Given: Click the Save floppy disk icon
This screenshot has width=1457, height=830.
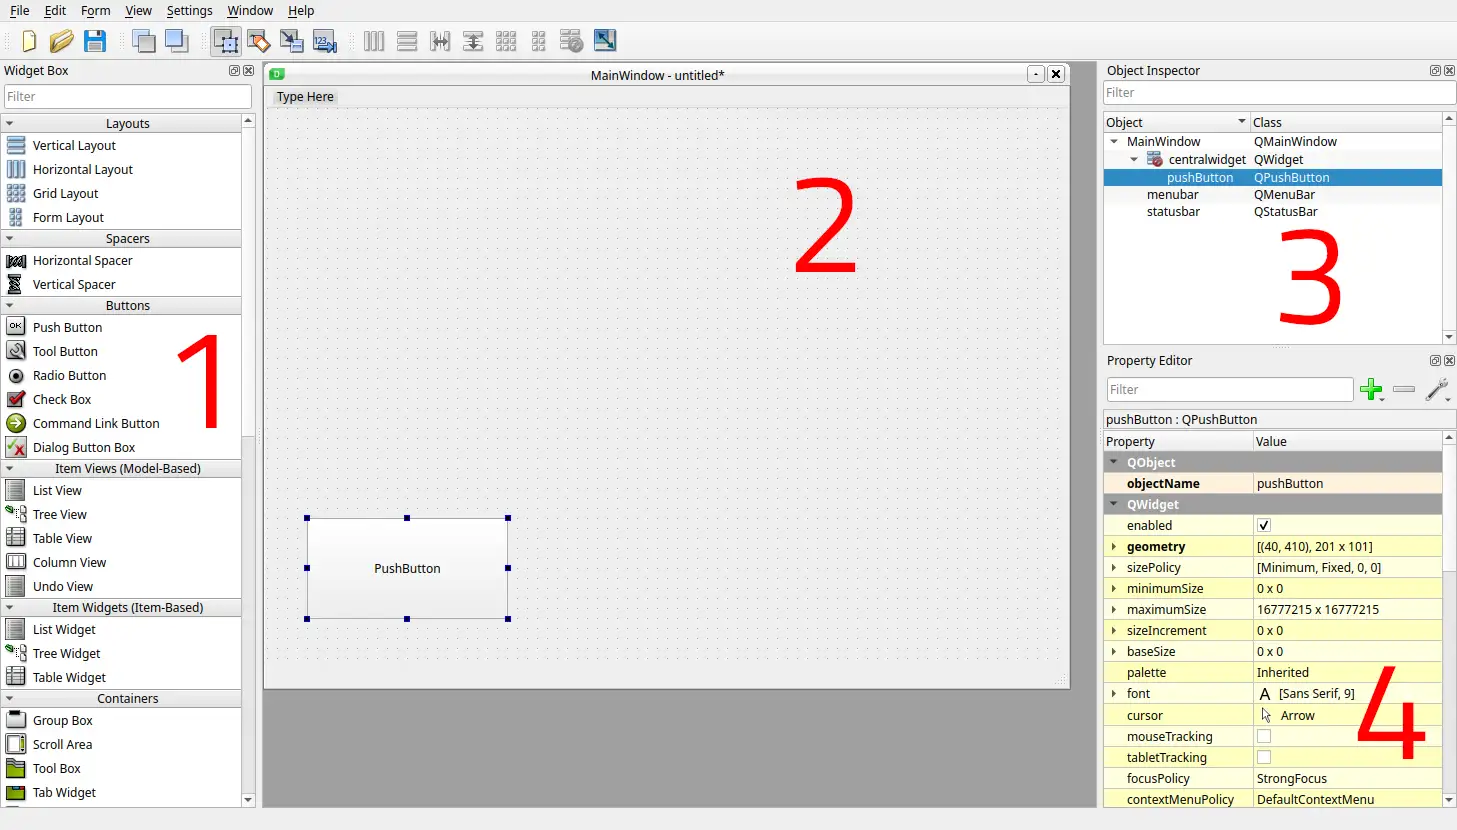Looking at the screenshot, I should 95,41.
